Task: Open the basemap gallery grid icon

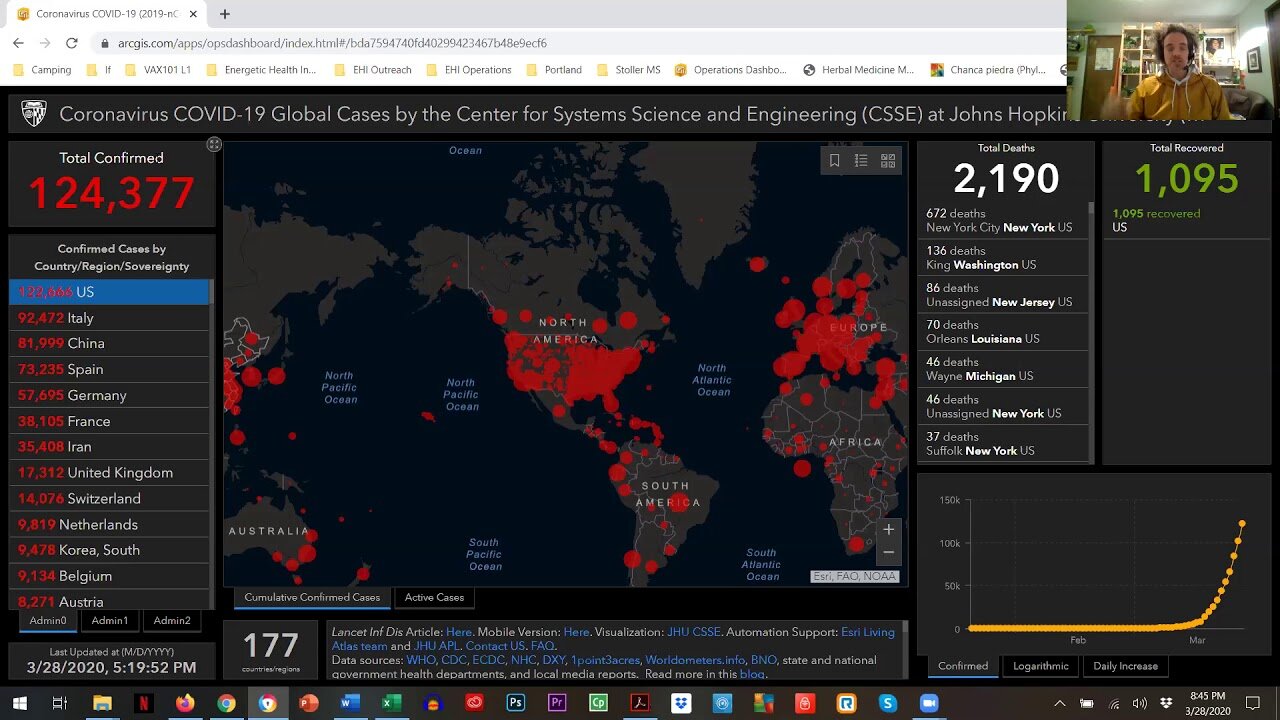Action: (x=888, y=160)
